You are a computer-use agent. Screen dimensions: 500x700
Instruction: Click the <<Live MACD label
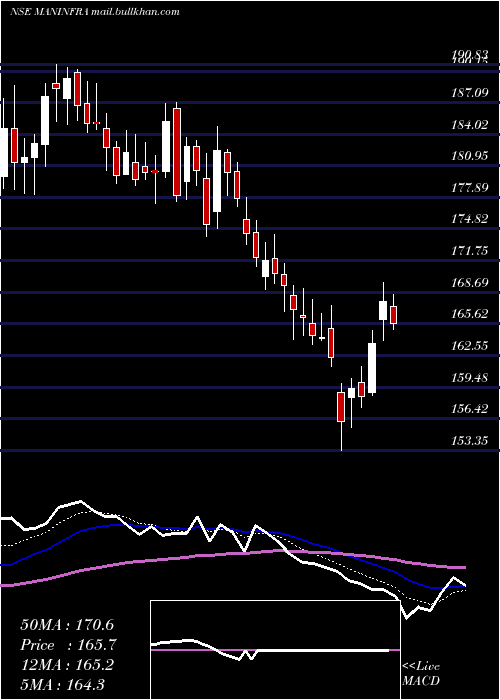(421, 673)
